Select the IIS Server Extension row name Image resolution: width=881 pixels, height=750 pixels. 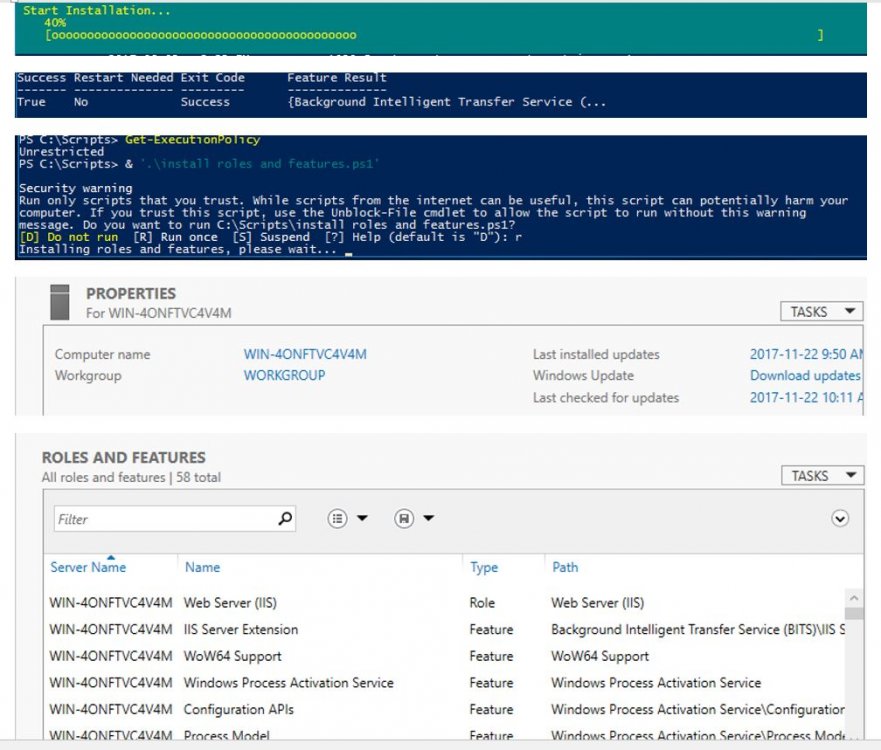pyautogui.click(x=241, y=630)
